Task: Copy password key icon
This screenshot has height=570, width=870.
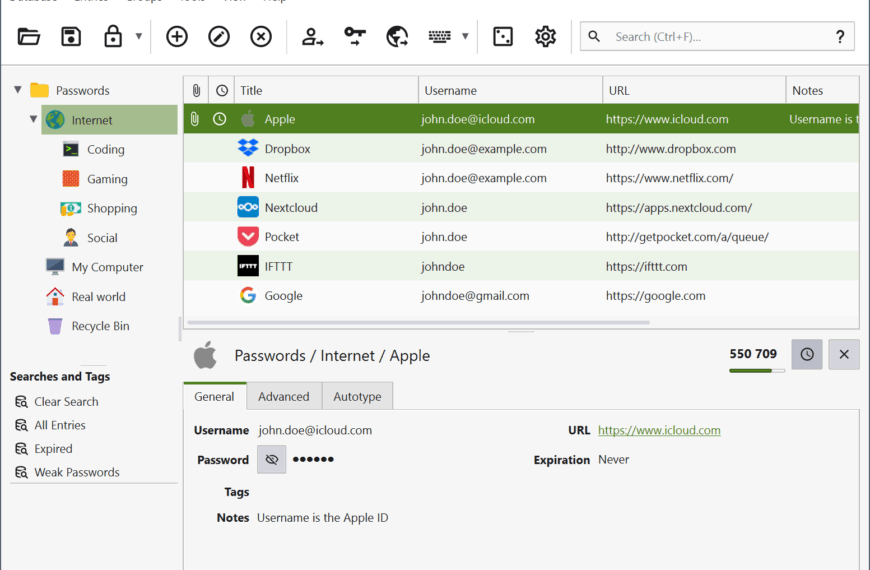Action: point(355,37)
